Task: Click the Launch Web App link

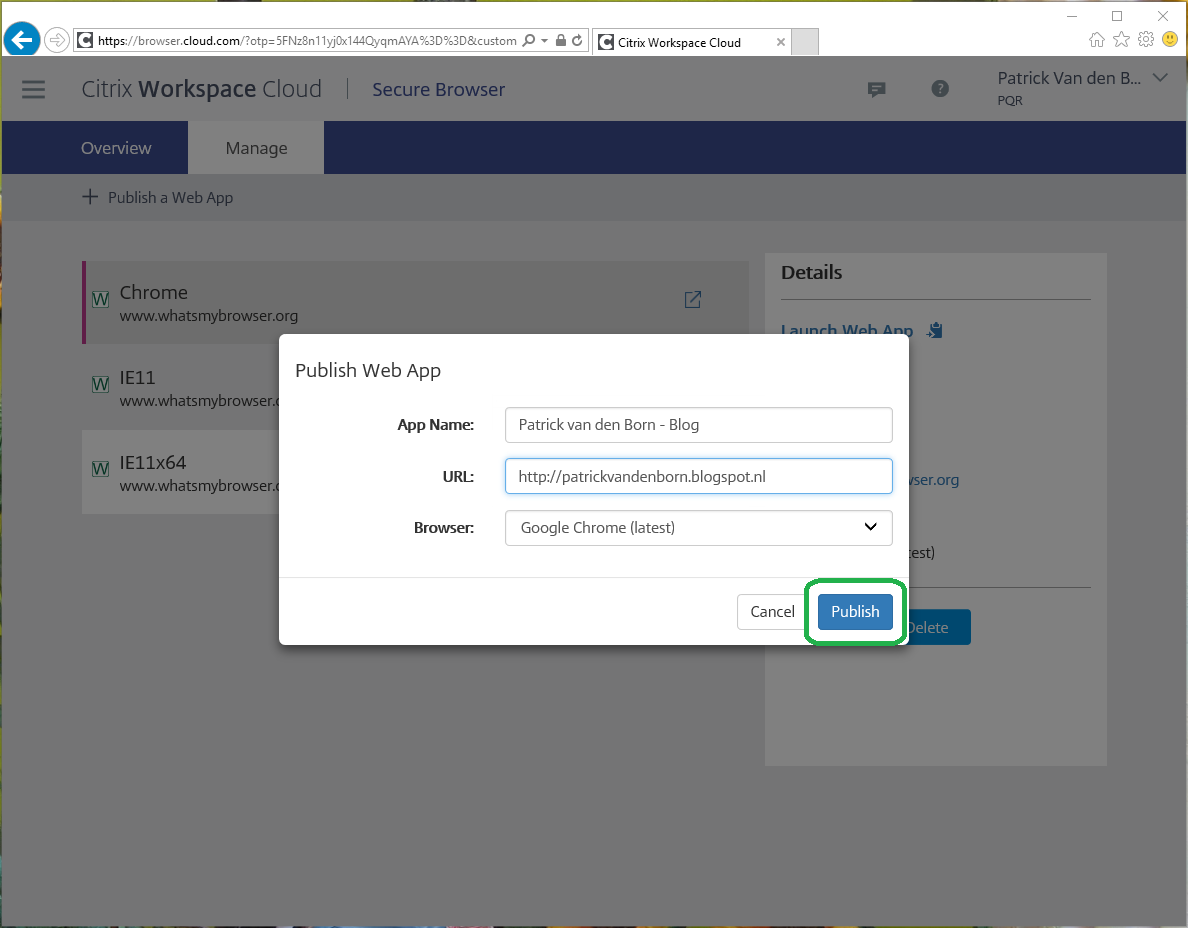Action: [x=846, y=330]
